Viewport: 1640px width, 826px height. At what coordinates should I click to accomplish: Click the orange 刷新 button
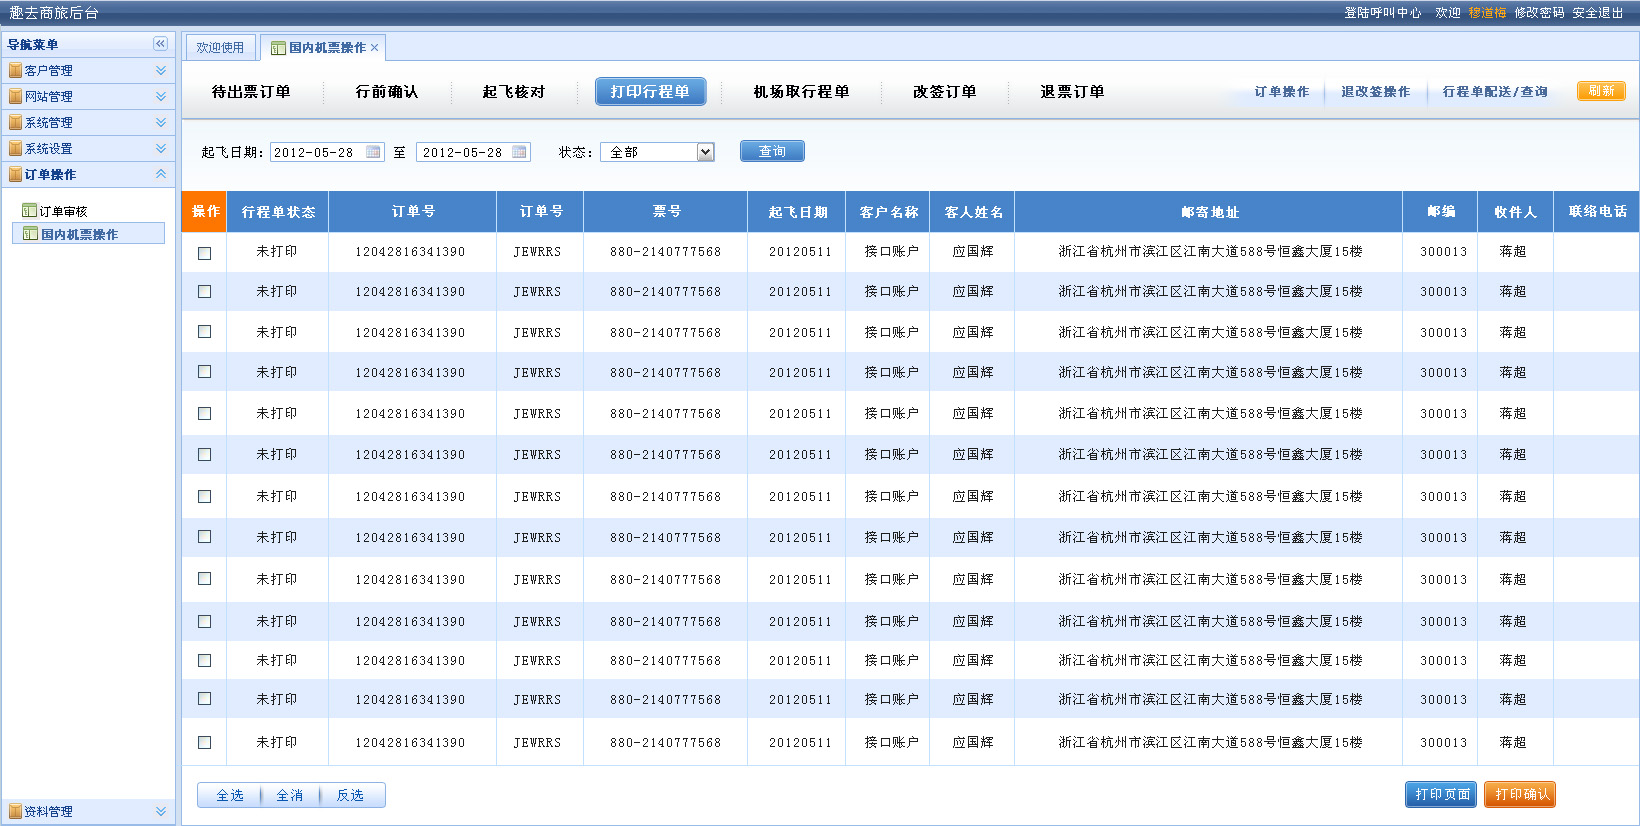click(x=1601, y=91)
